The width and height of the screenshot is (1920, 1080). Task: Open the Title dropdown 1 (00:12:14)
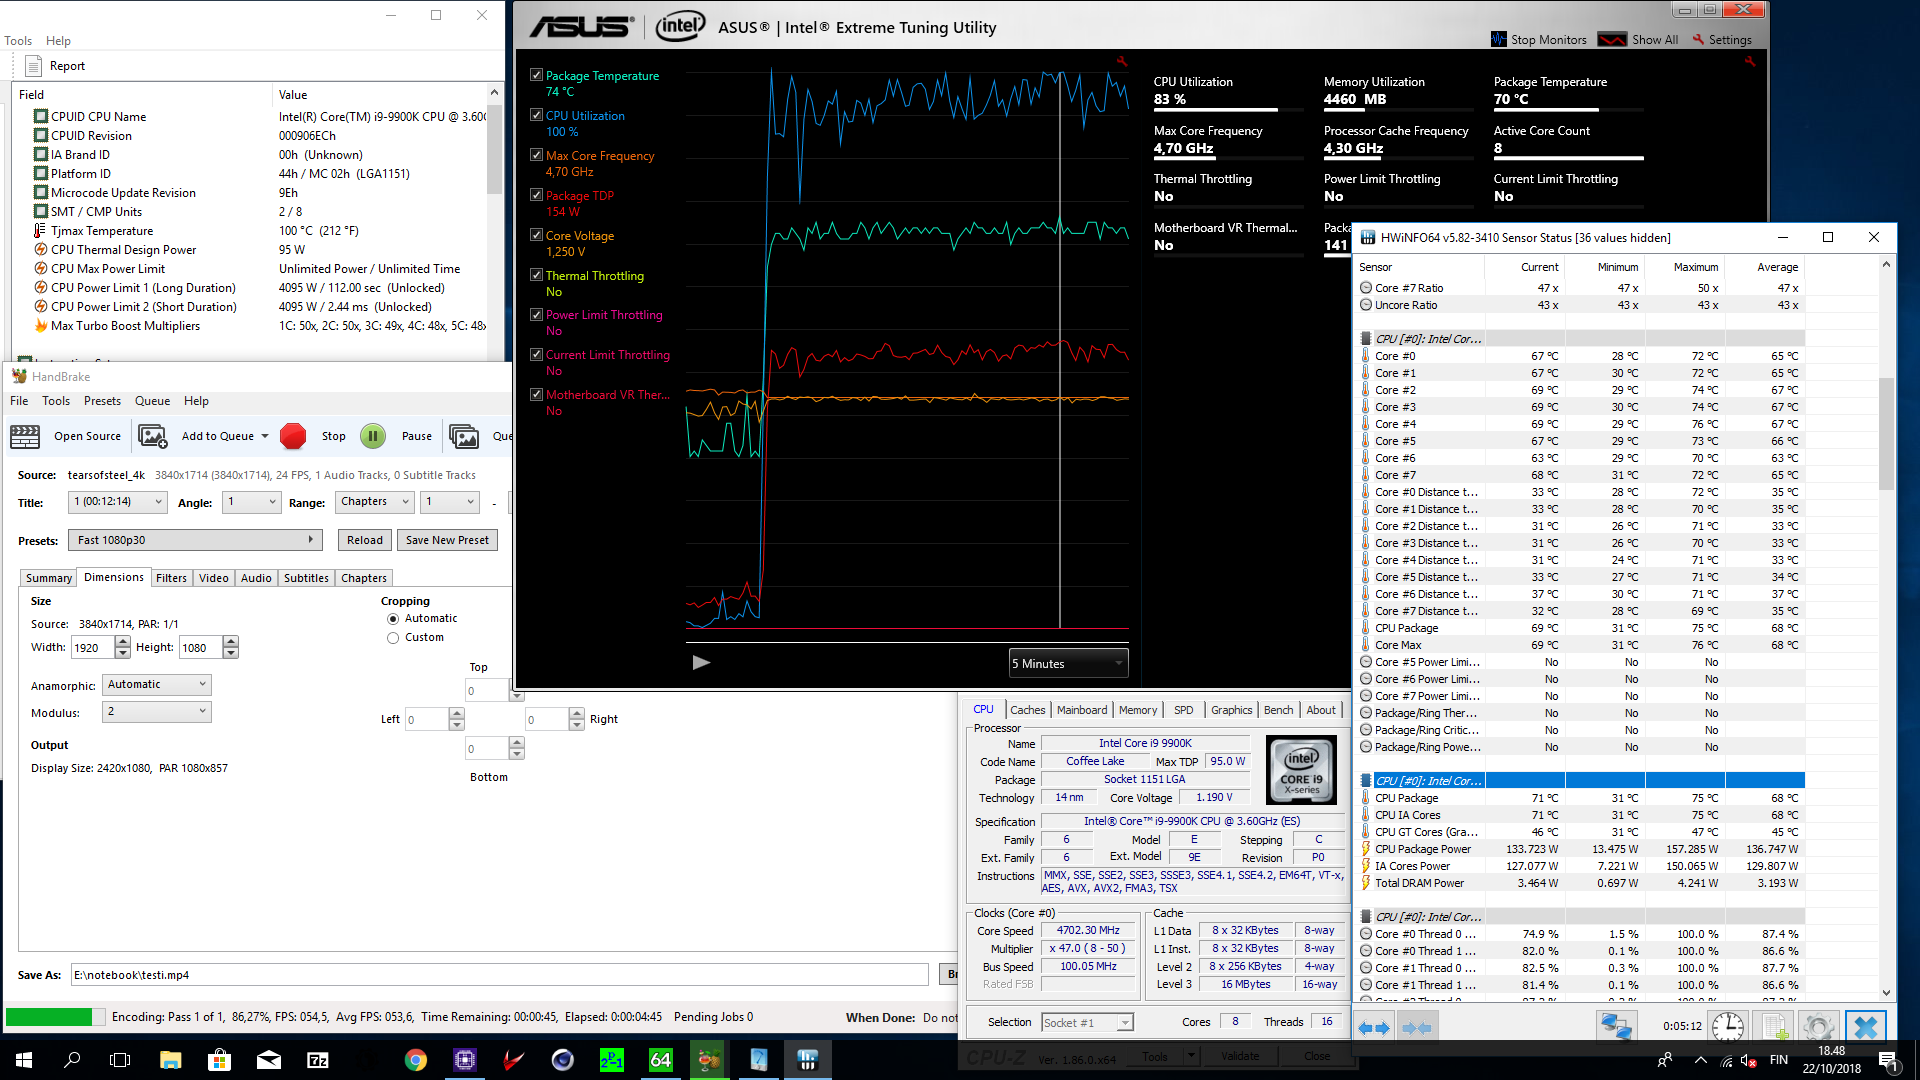coord(118,502)
